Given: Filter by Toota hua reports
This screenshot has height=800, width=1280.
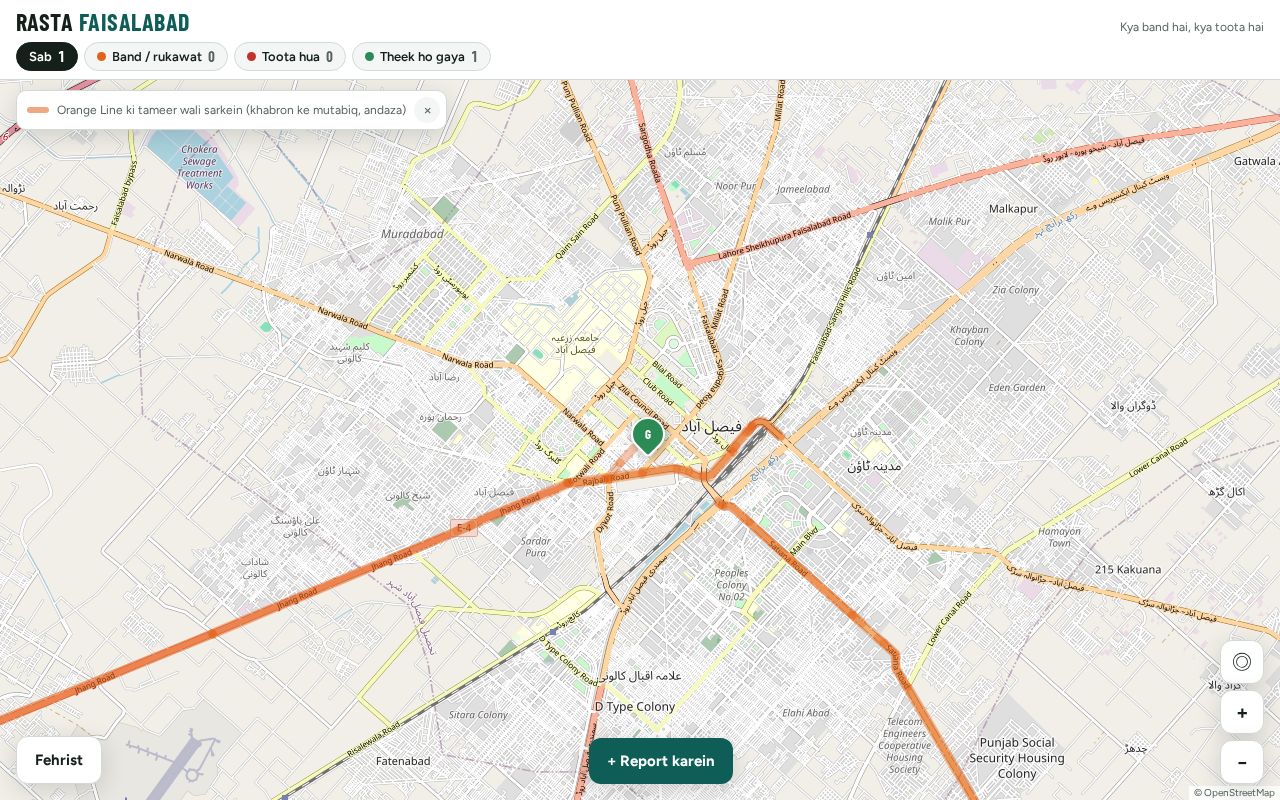Looking at the screenshot, I should [290, 57].
